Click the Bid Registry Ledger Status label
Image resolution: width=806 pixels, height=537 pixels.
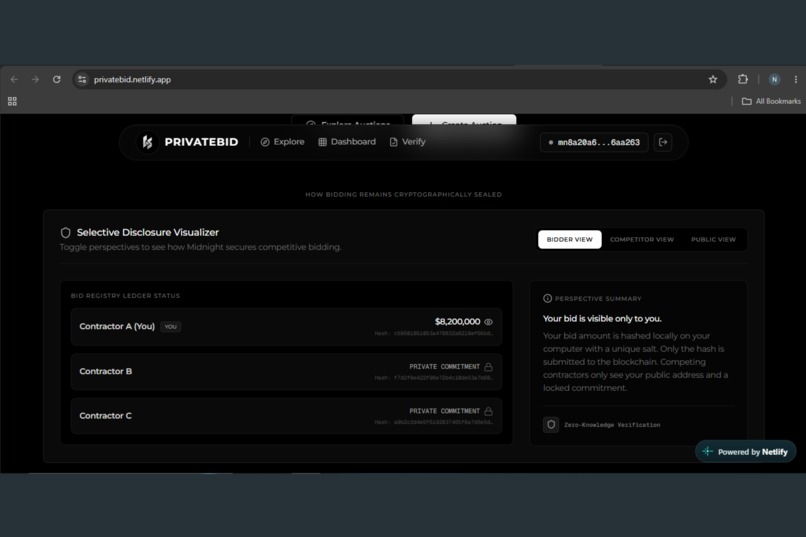tap(125, 296)
